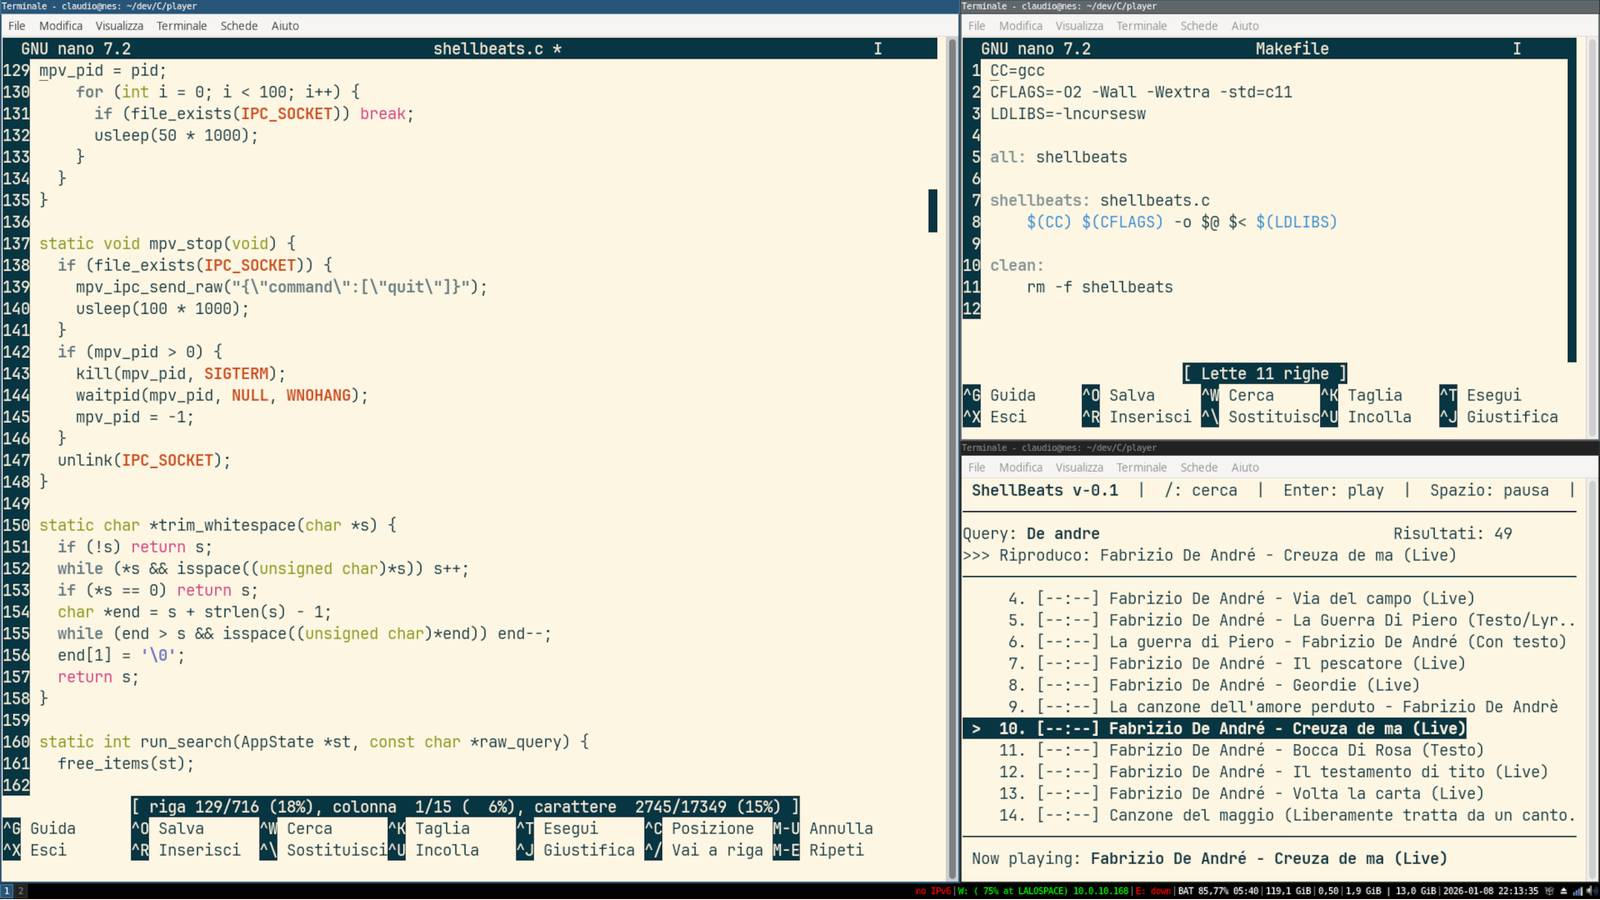Screen dimensions: 1600x900
Task: Click 'rm -f shellbeats' line in Makefile
Action: (x=1100, y=288)
